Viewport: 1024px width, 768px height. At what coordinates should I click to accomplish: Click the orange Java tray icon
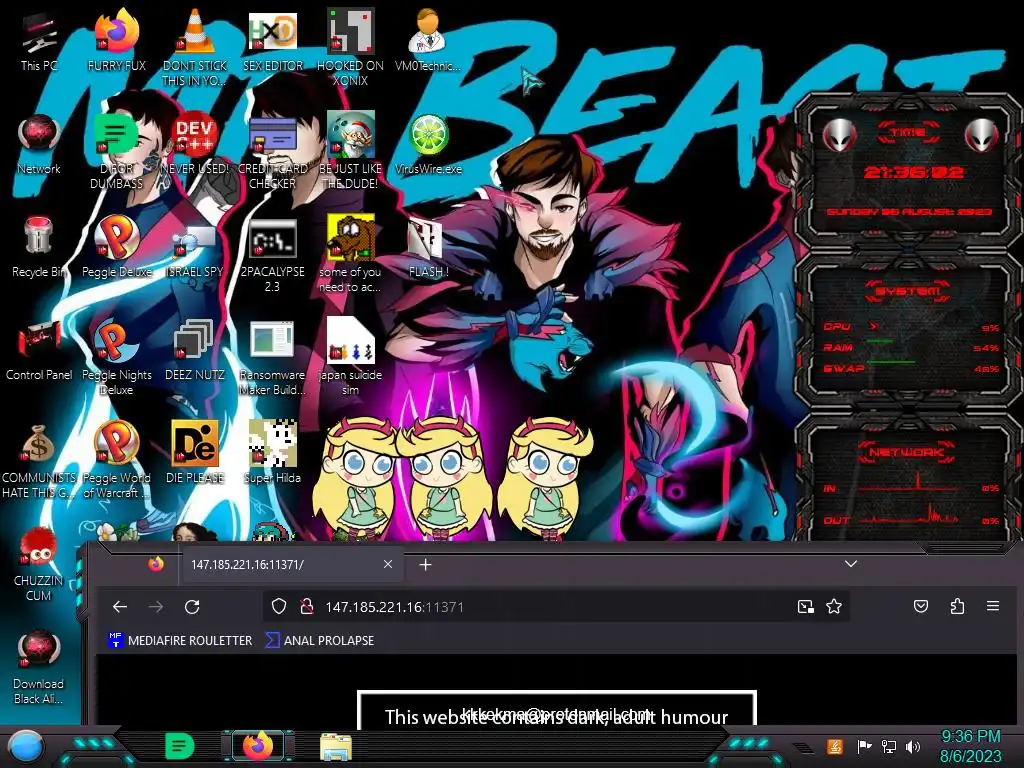[834, 746]
